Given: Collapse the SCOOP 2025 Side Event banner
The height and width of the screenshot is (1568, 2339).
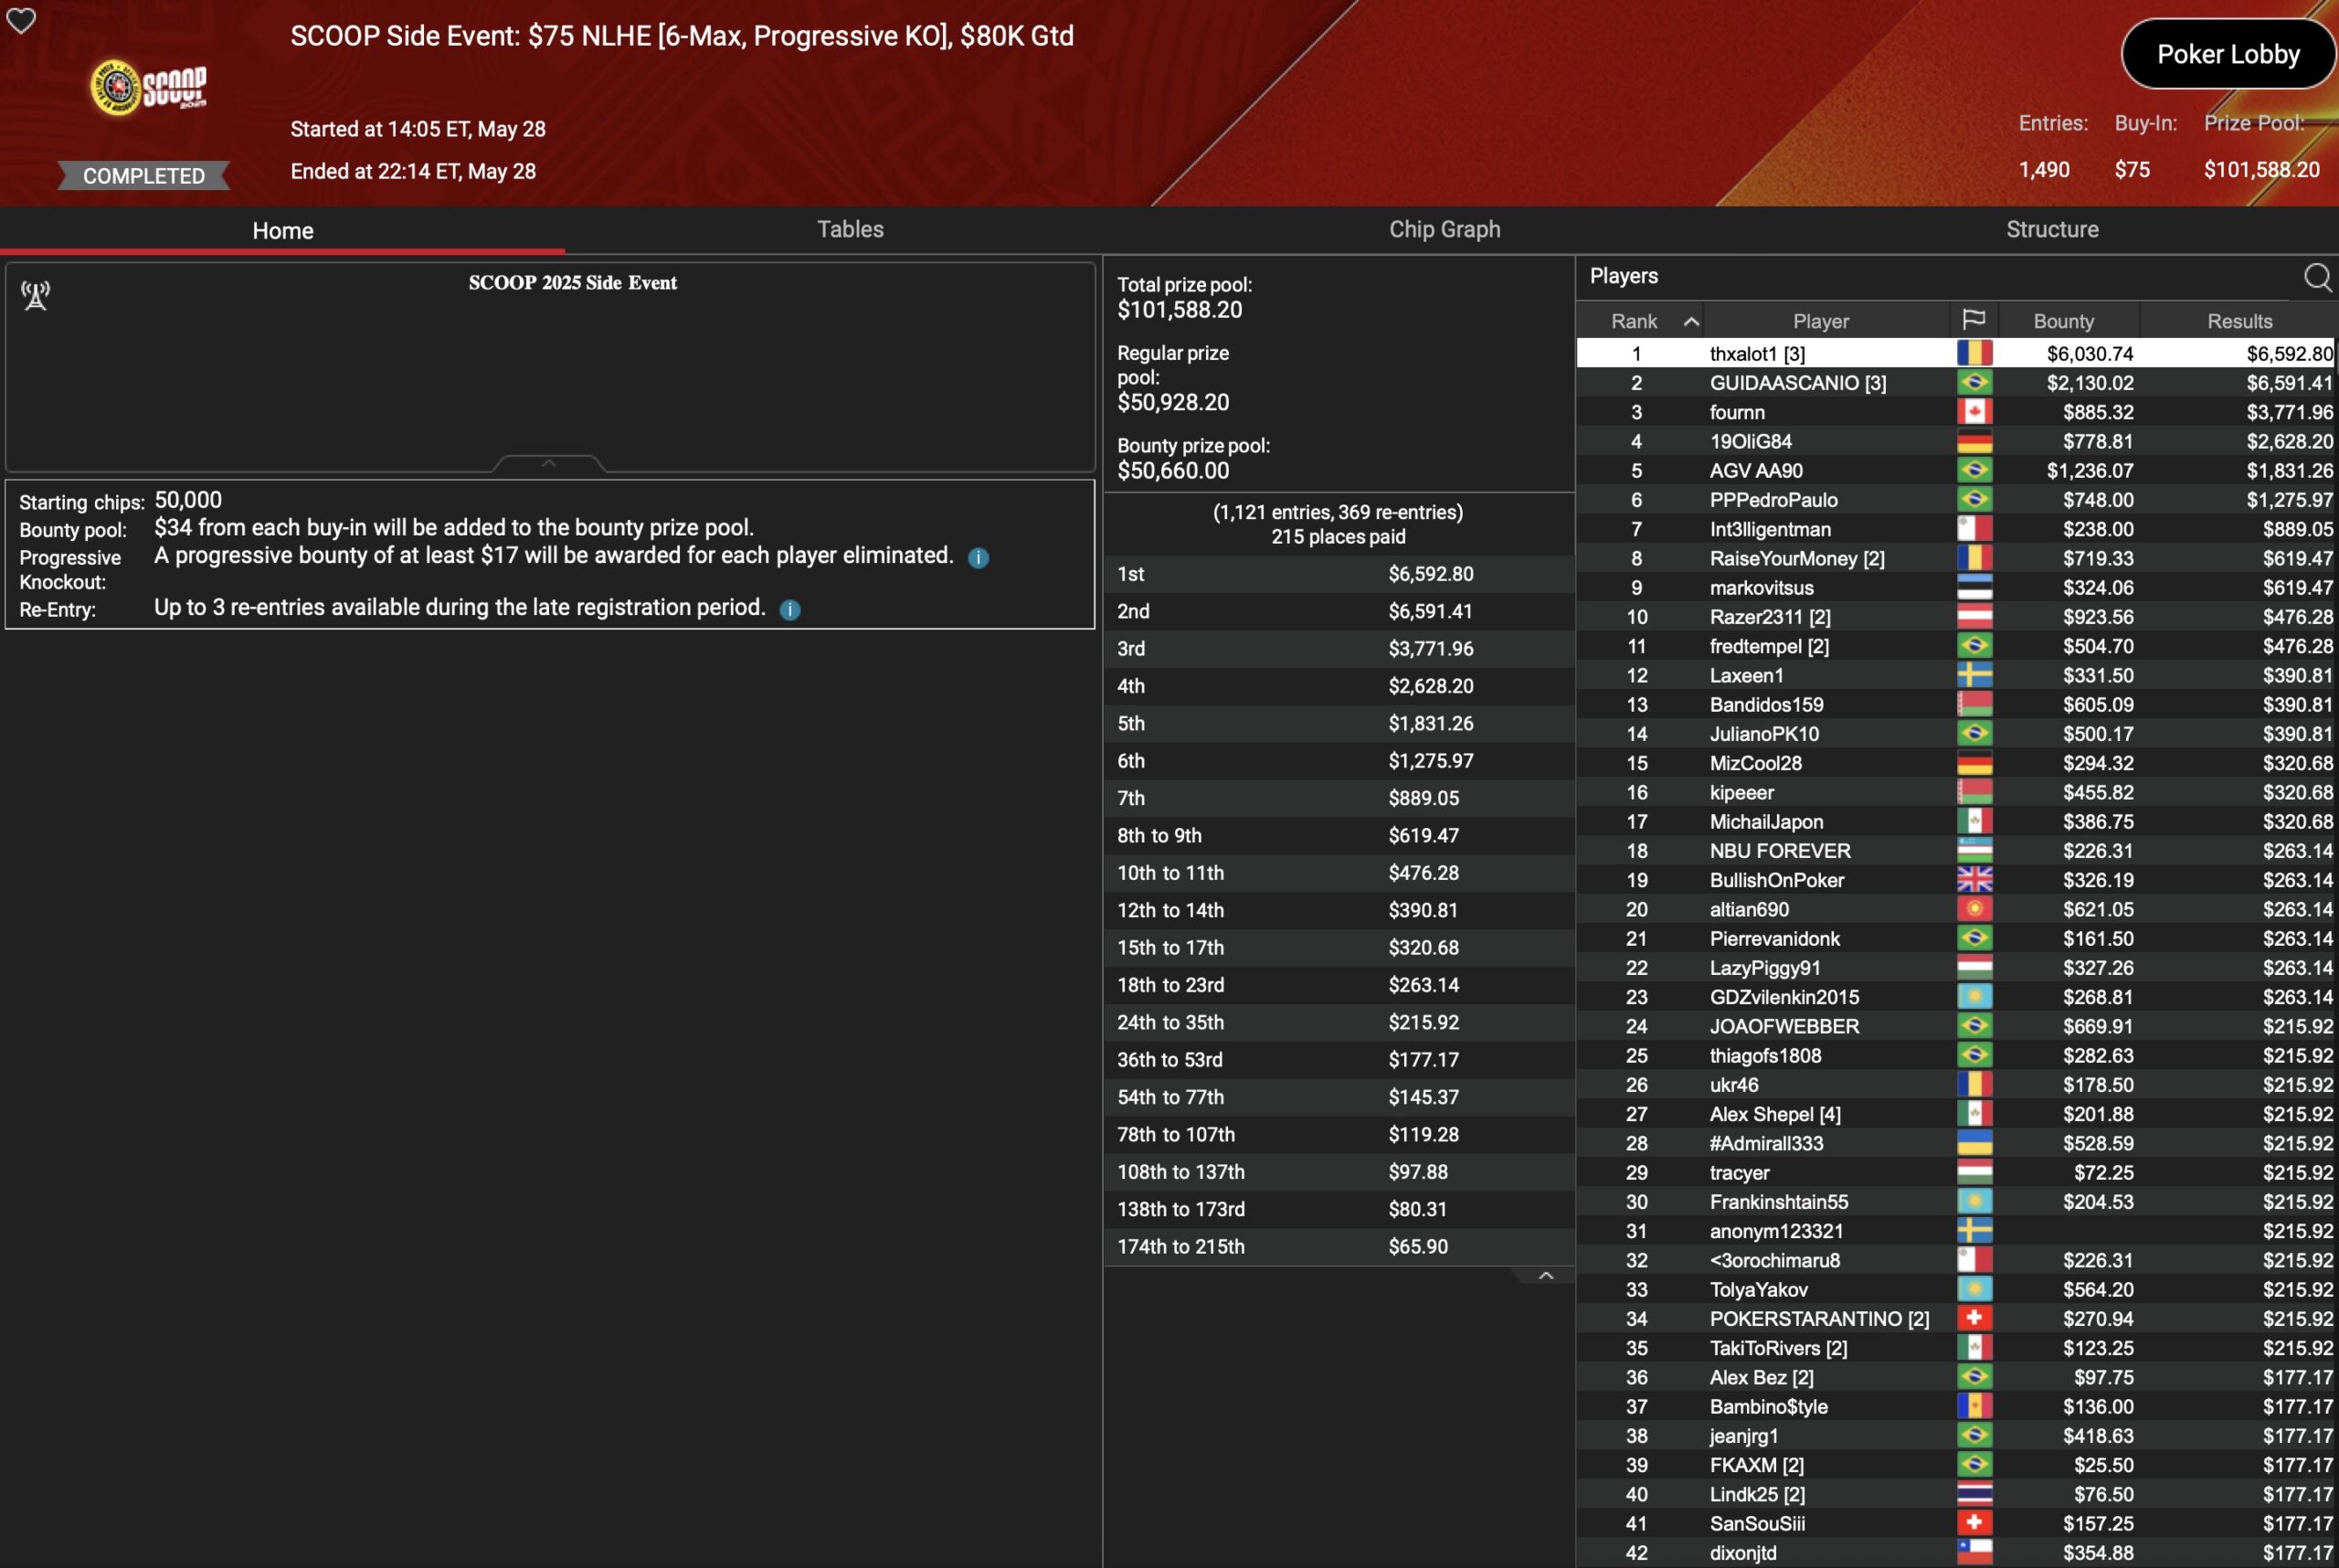Looking at the screenshot, I should (548, 463).
